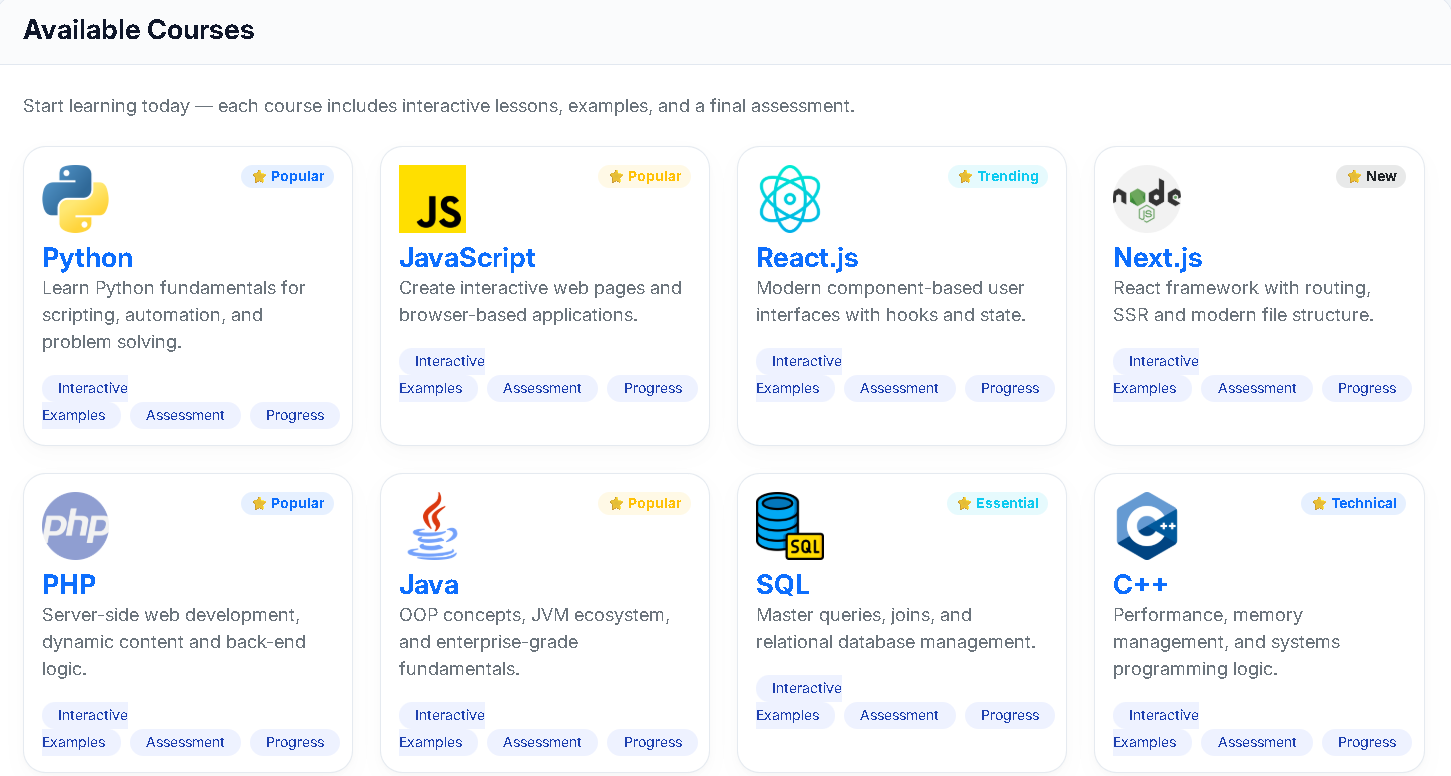This screenshot has height=776, width=1451.
Task: Select Interactive Examples tag on SQL card
Action: click(798, 702)
